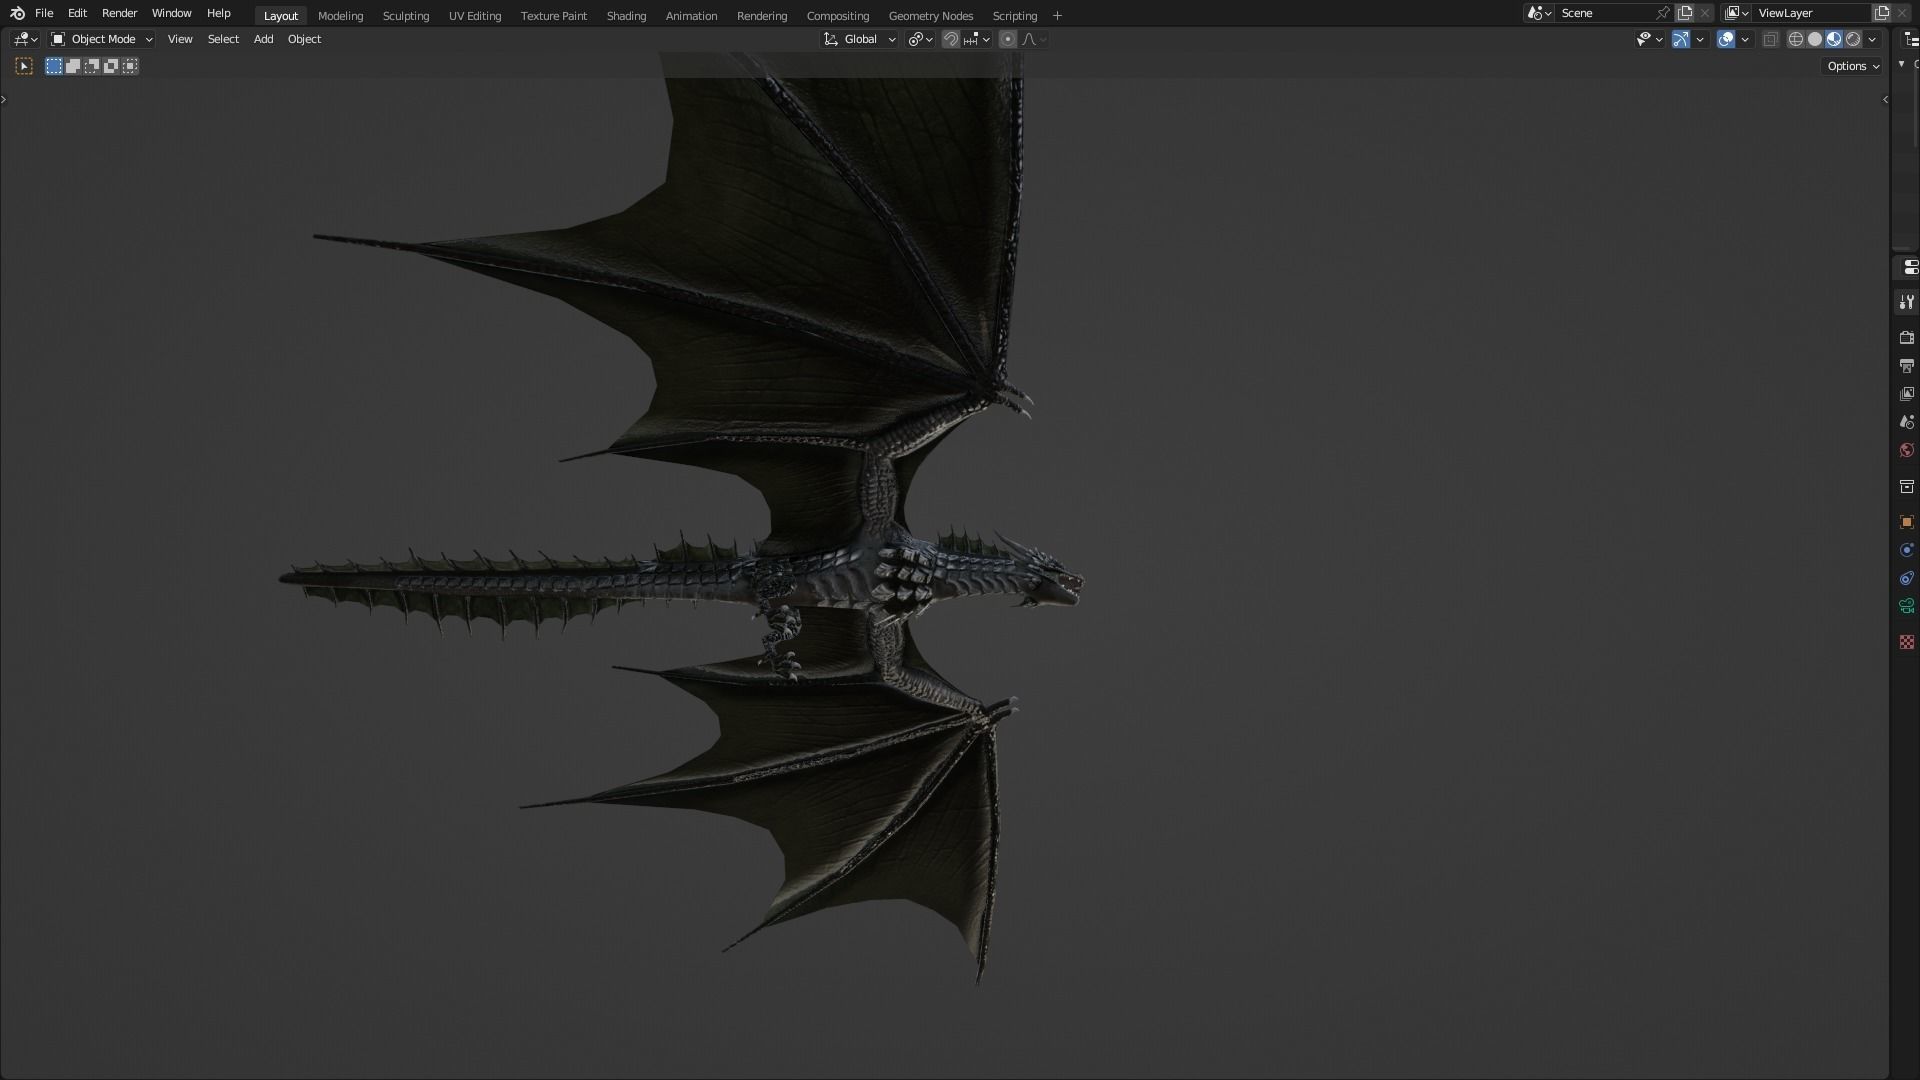Screen dimensions: 1920x1080
Task: Choose the Set new selection mode
Action: [54, 66]
